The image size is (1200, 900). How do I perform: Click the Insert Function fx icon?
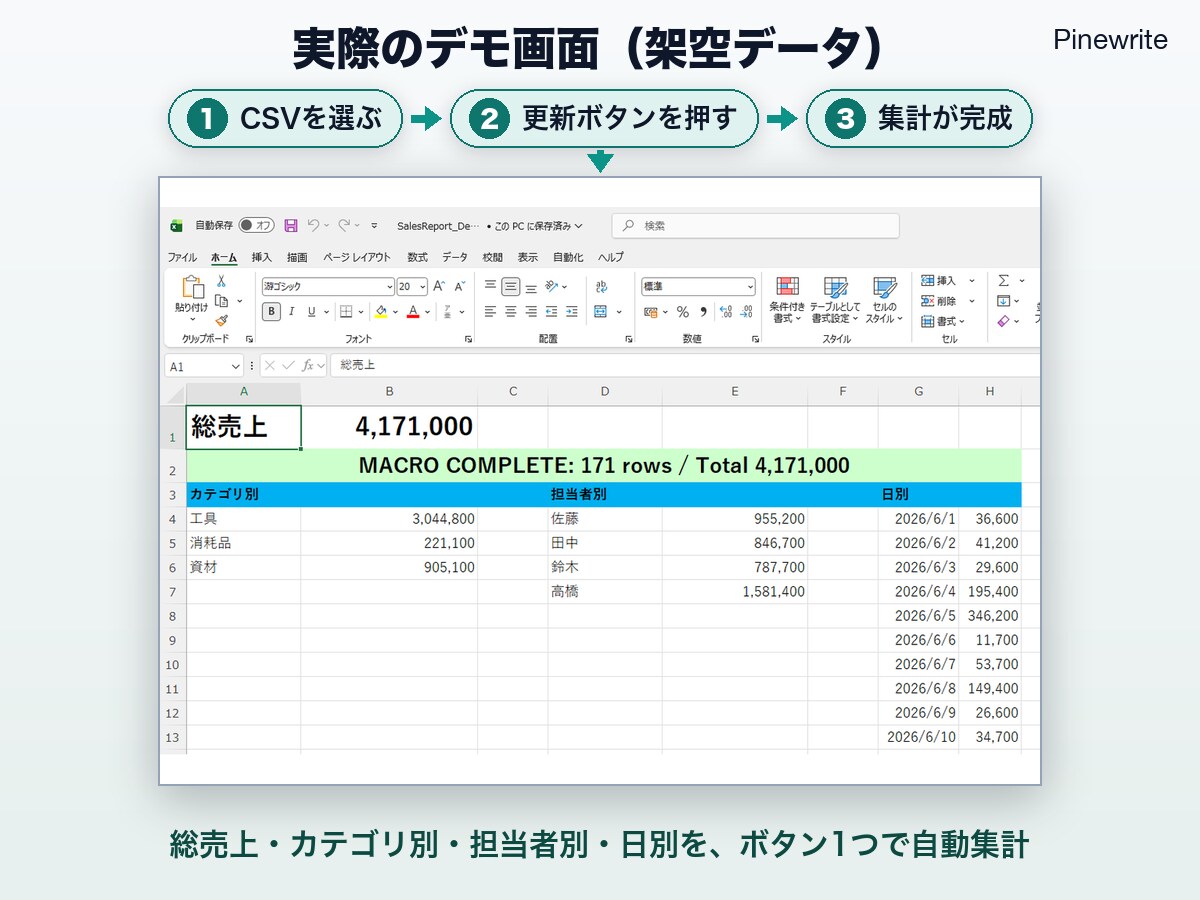(x=309, y=366)
